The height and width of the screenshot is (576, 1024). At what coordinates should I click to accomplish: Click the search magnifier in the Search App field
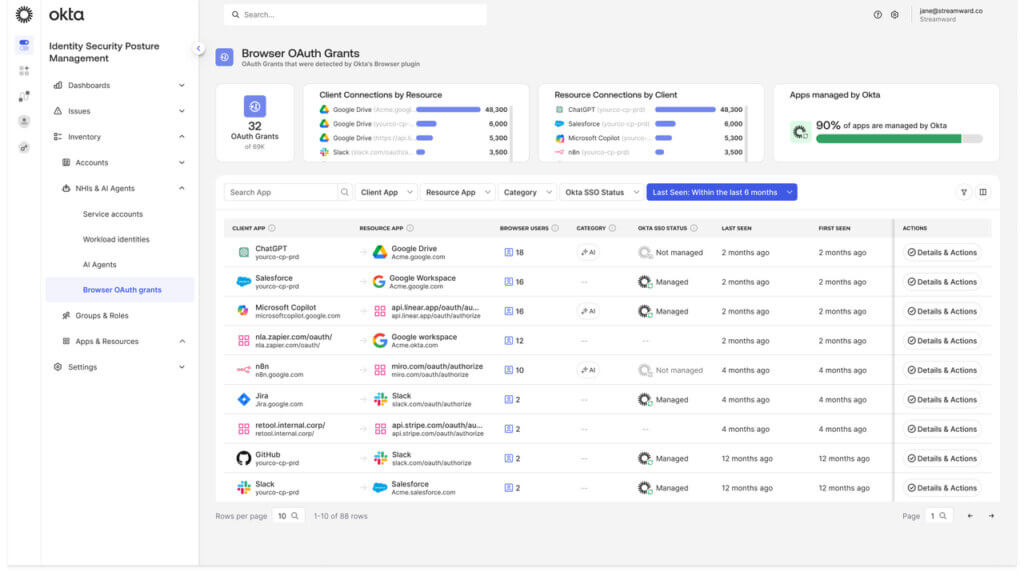point(344,191)
